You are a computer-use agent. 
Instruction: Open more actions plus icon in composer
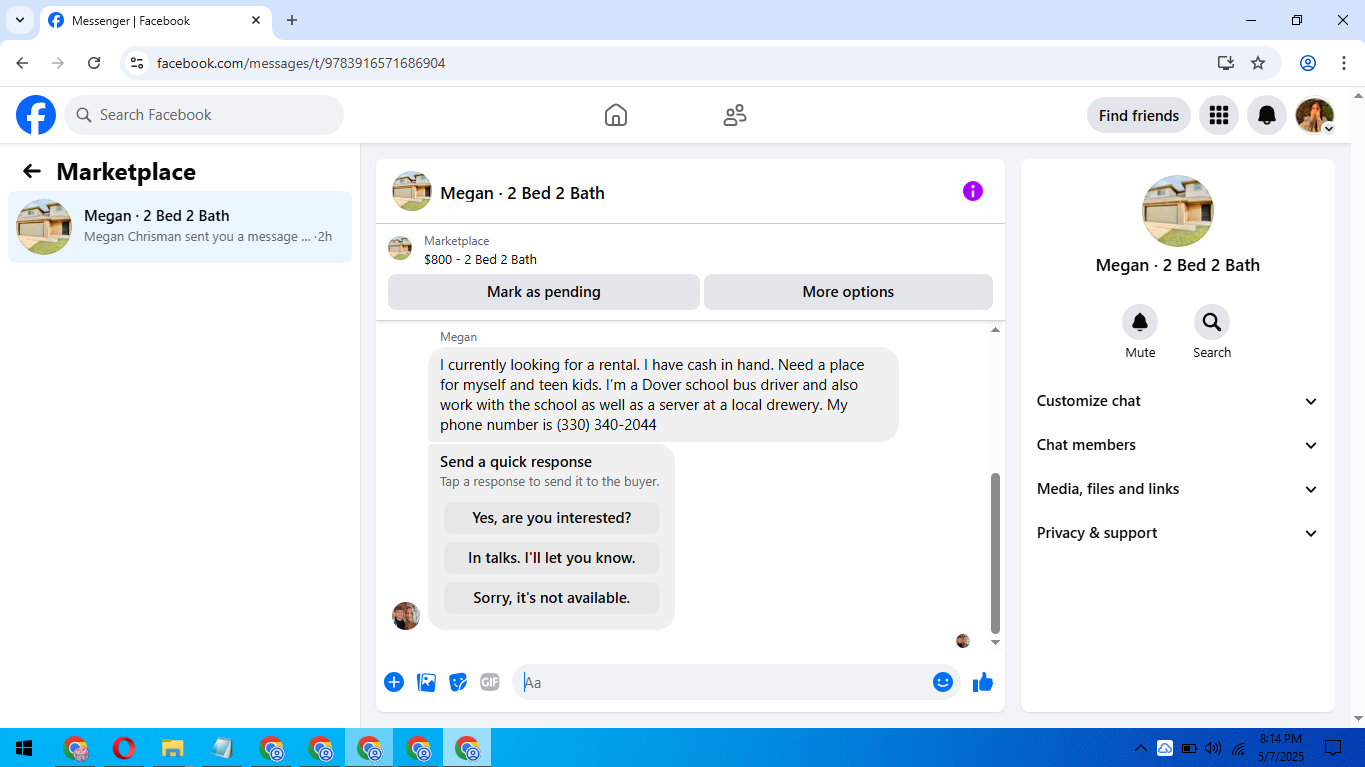point(394,682)
